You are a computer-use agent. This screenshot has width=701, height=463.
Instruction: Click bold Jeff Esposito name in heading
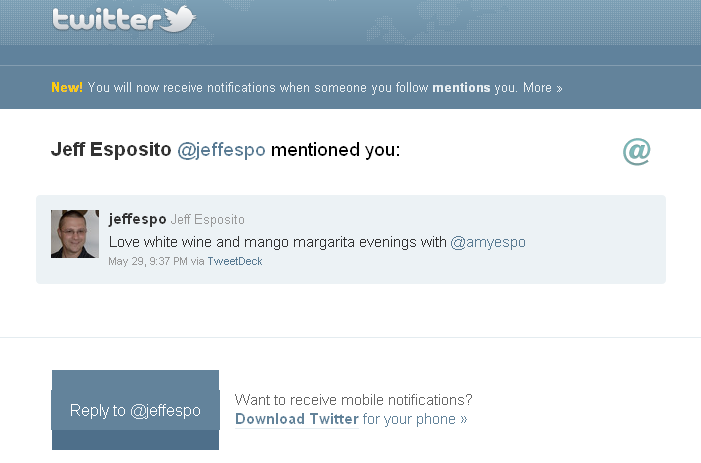[x=111, y=149]
